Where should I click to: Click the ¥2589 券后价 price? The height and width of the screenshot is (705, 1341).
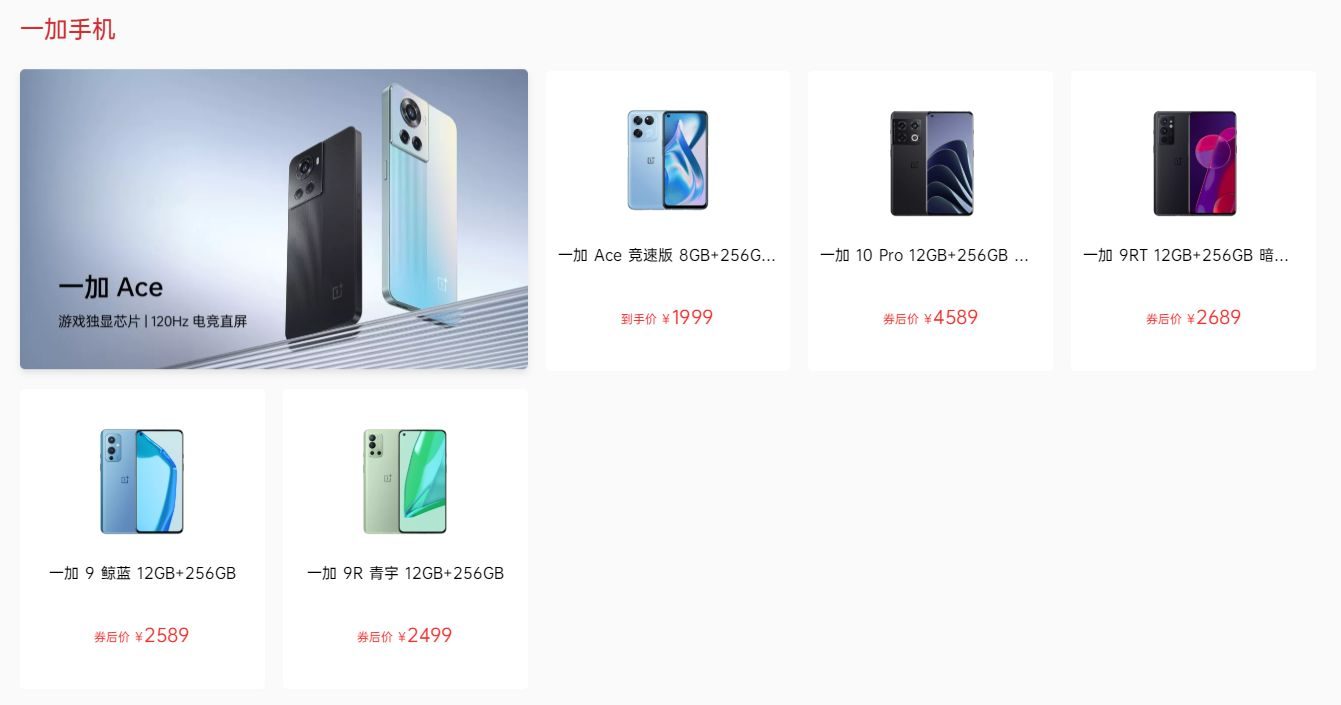coord(142,636)
